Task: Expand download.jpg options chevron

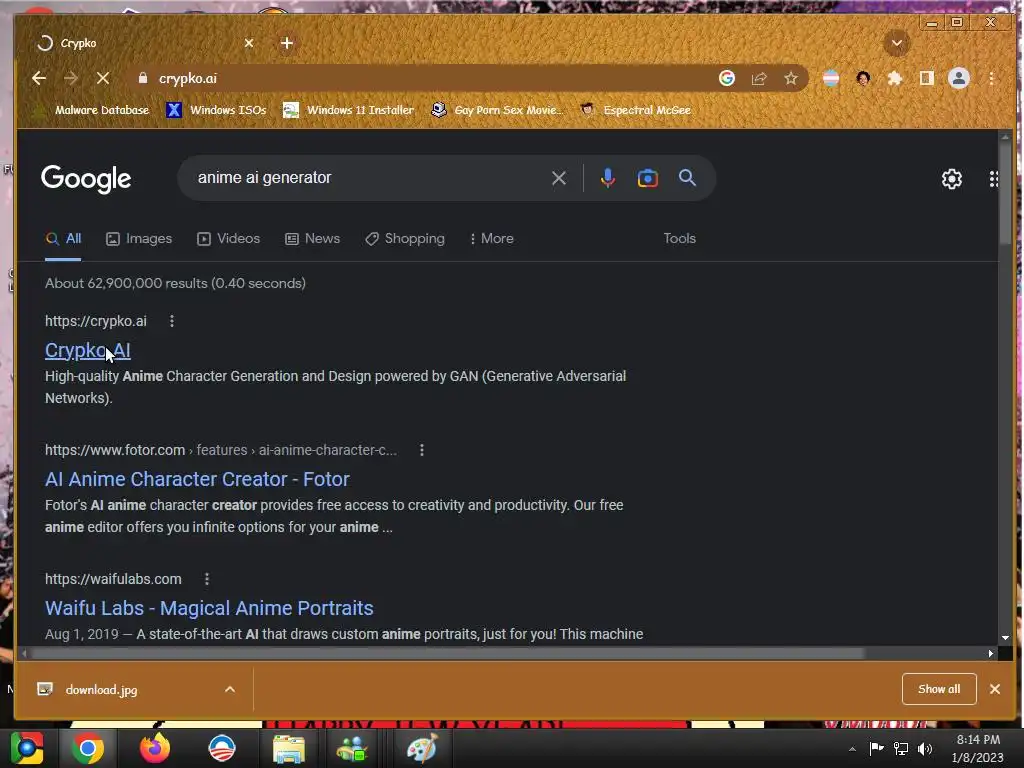Action: [230, 689]
